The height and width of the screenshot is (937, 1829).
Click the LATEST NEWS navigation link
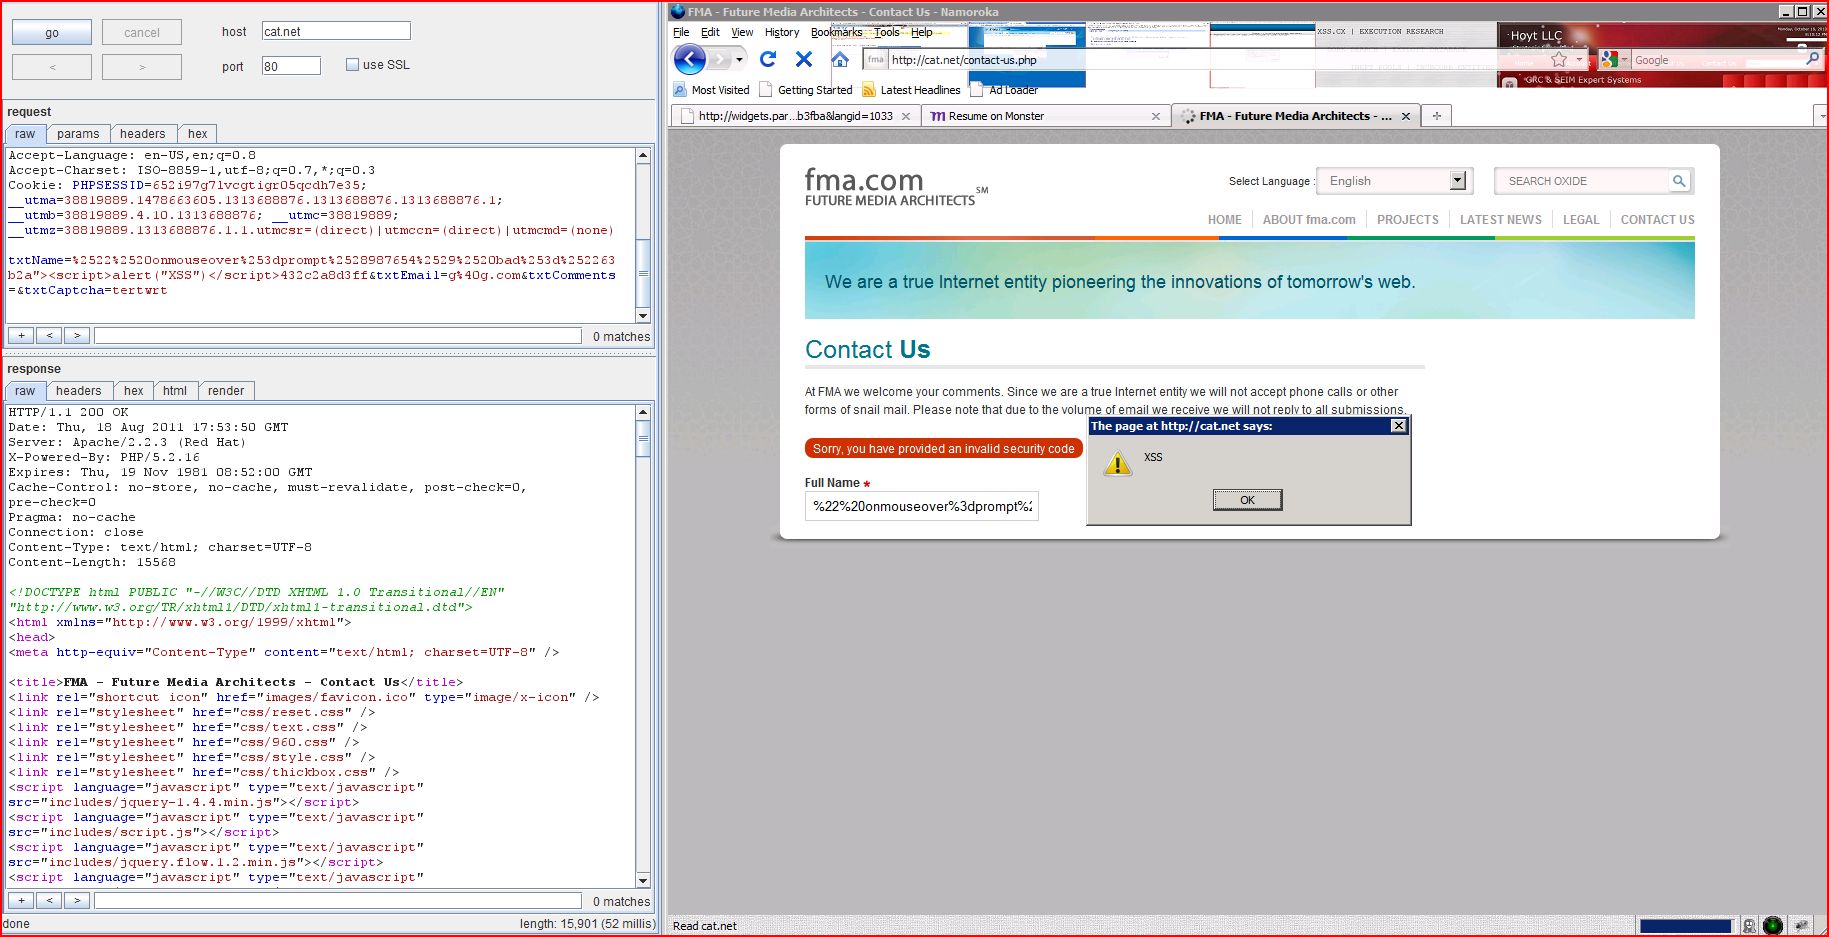coord(1500,220)
